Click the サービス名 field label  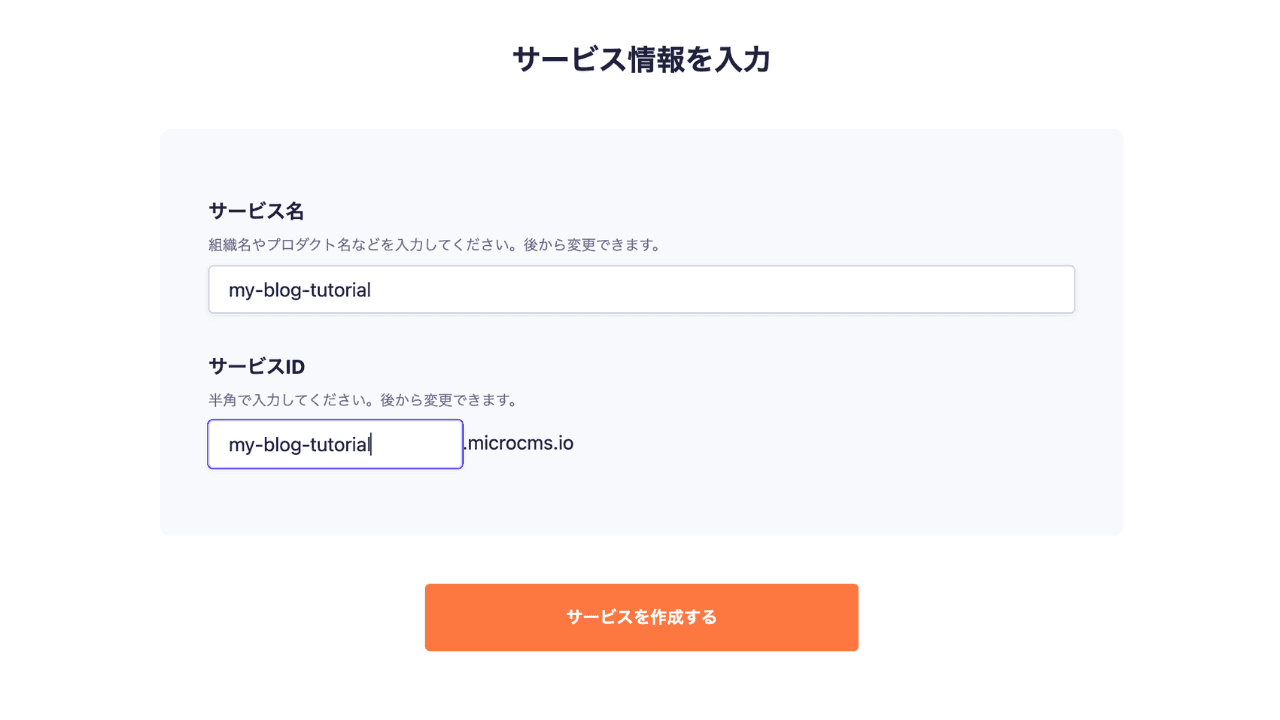click(256, 211)
